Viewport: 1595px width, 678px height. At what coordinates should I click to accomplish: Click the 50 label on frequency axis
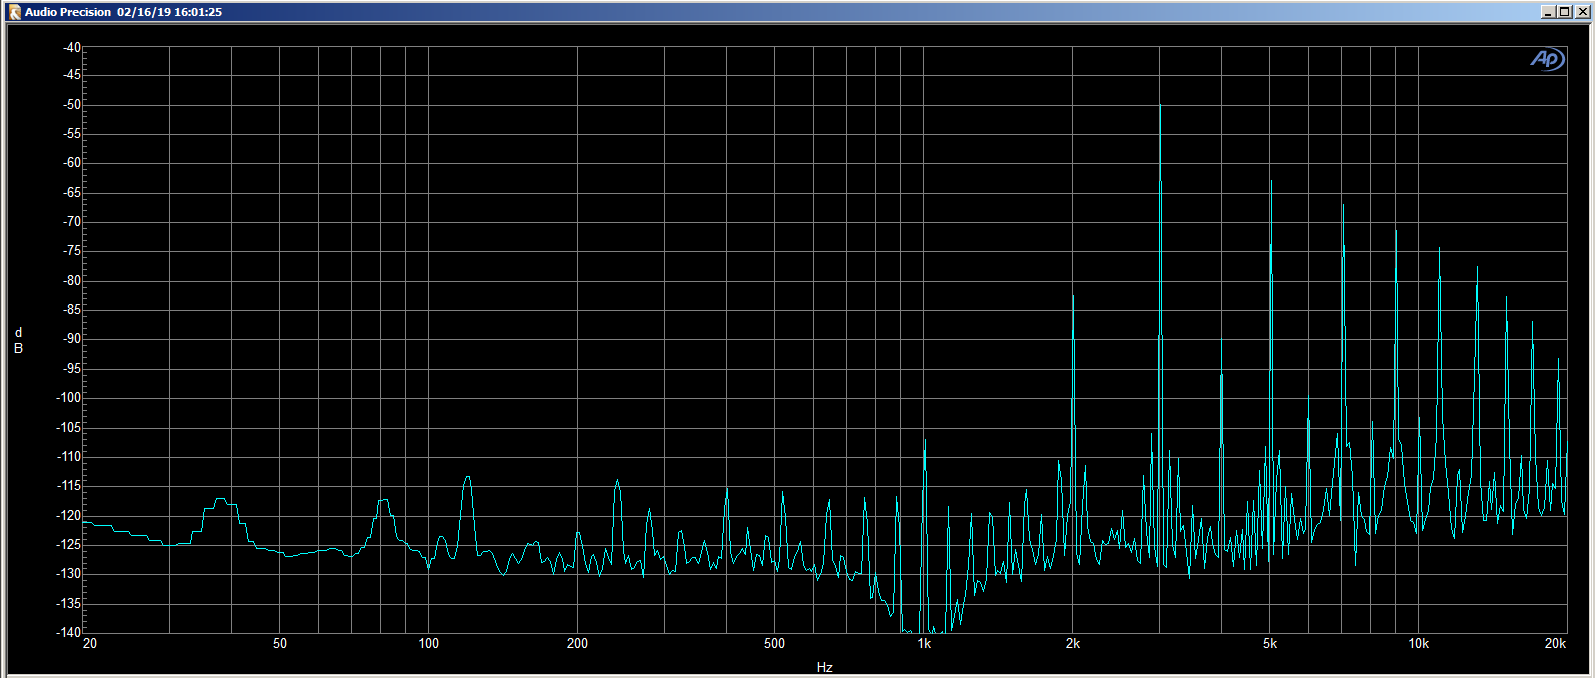(280, 643)
